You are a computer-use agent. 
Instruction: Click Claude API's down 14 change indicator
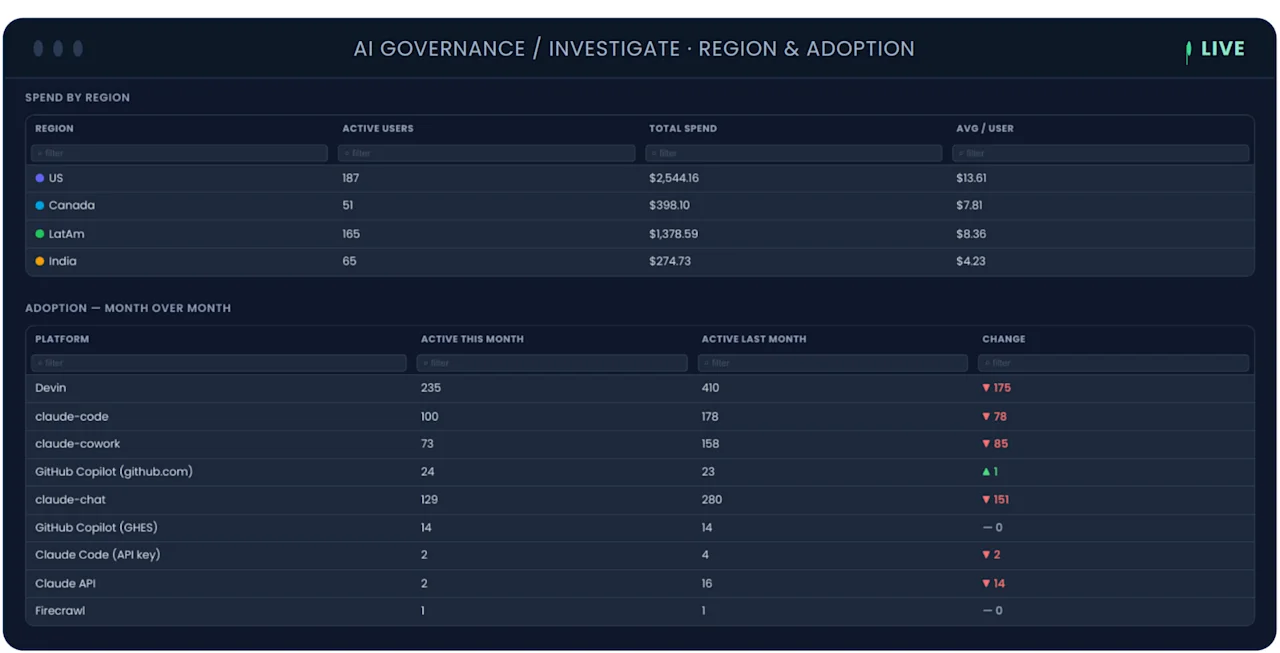coord(994,584)
